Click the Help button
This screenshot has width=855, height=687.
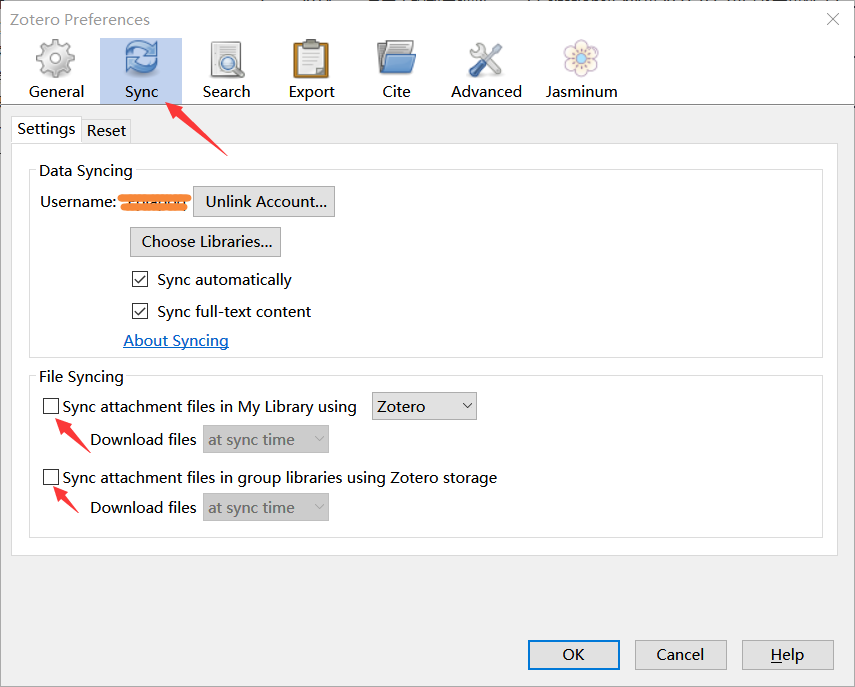click(x=787, y=655)
